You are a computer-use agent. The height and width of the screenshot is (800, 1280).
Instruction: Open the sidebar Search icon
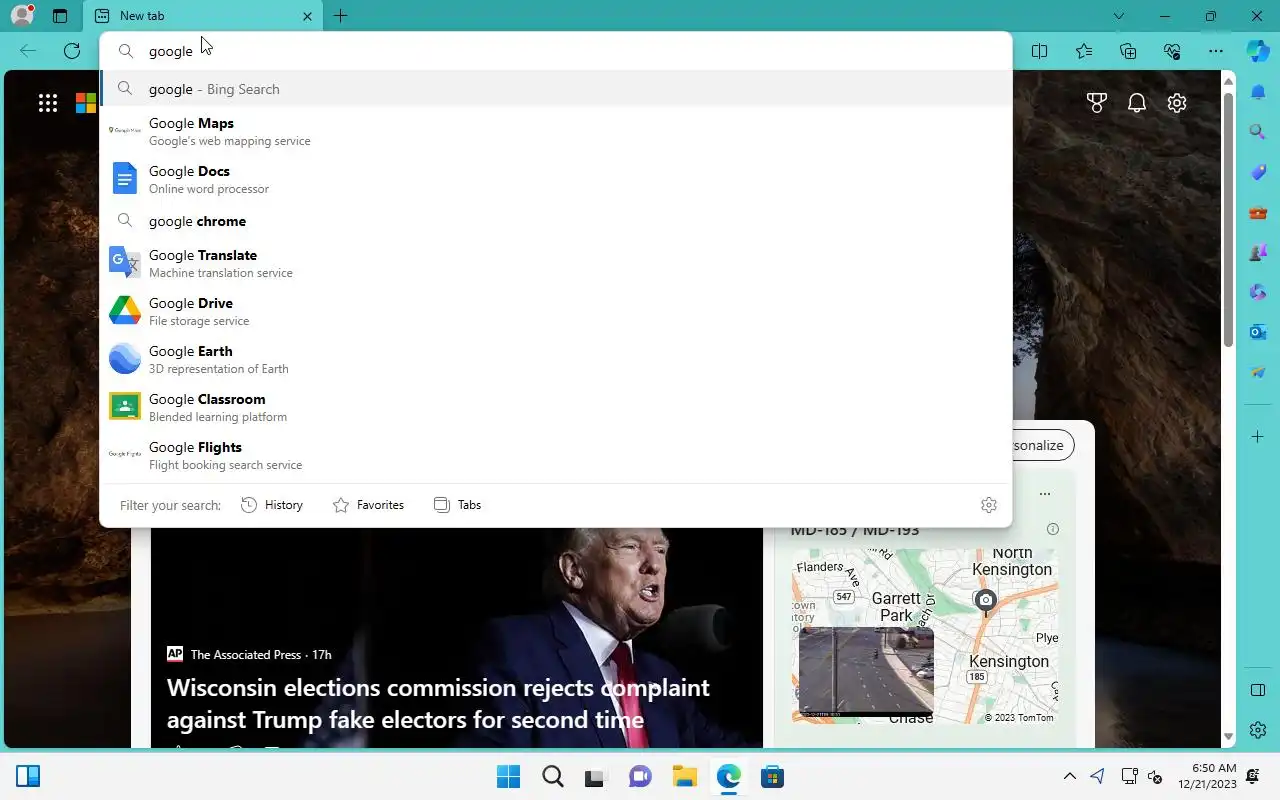point(1258,132)
